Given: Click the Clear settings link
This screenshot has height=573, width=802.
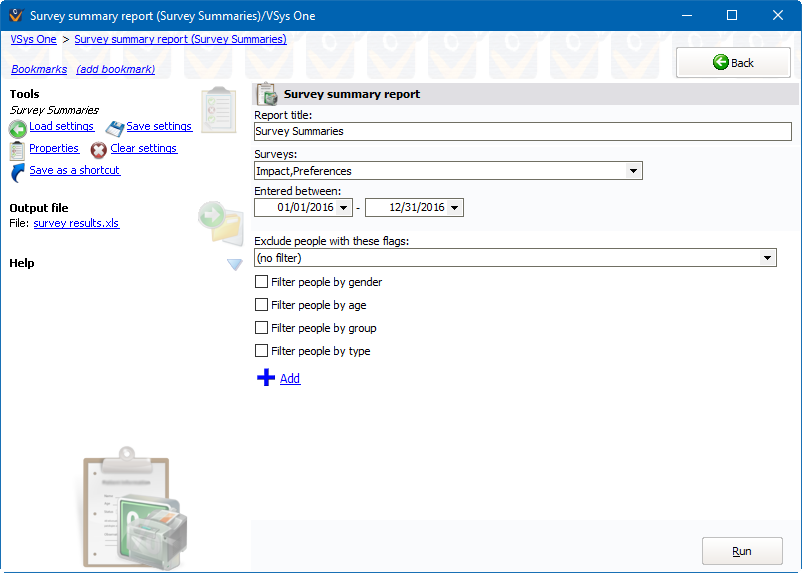Looking at the screenshot, I should click(x=144, y=148).
